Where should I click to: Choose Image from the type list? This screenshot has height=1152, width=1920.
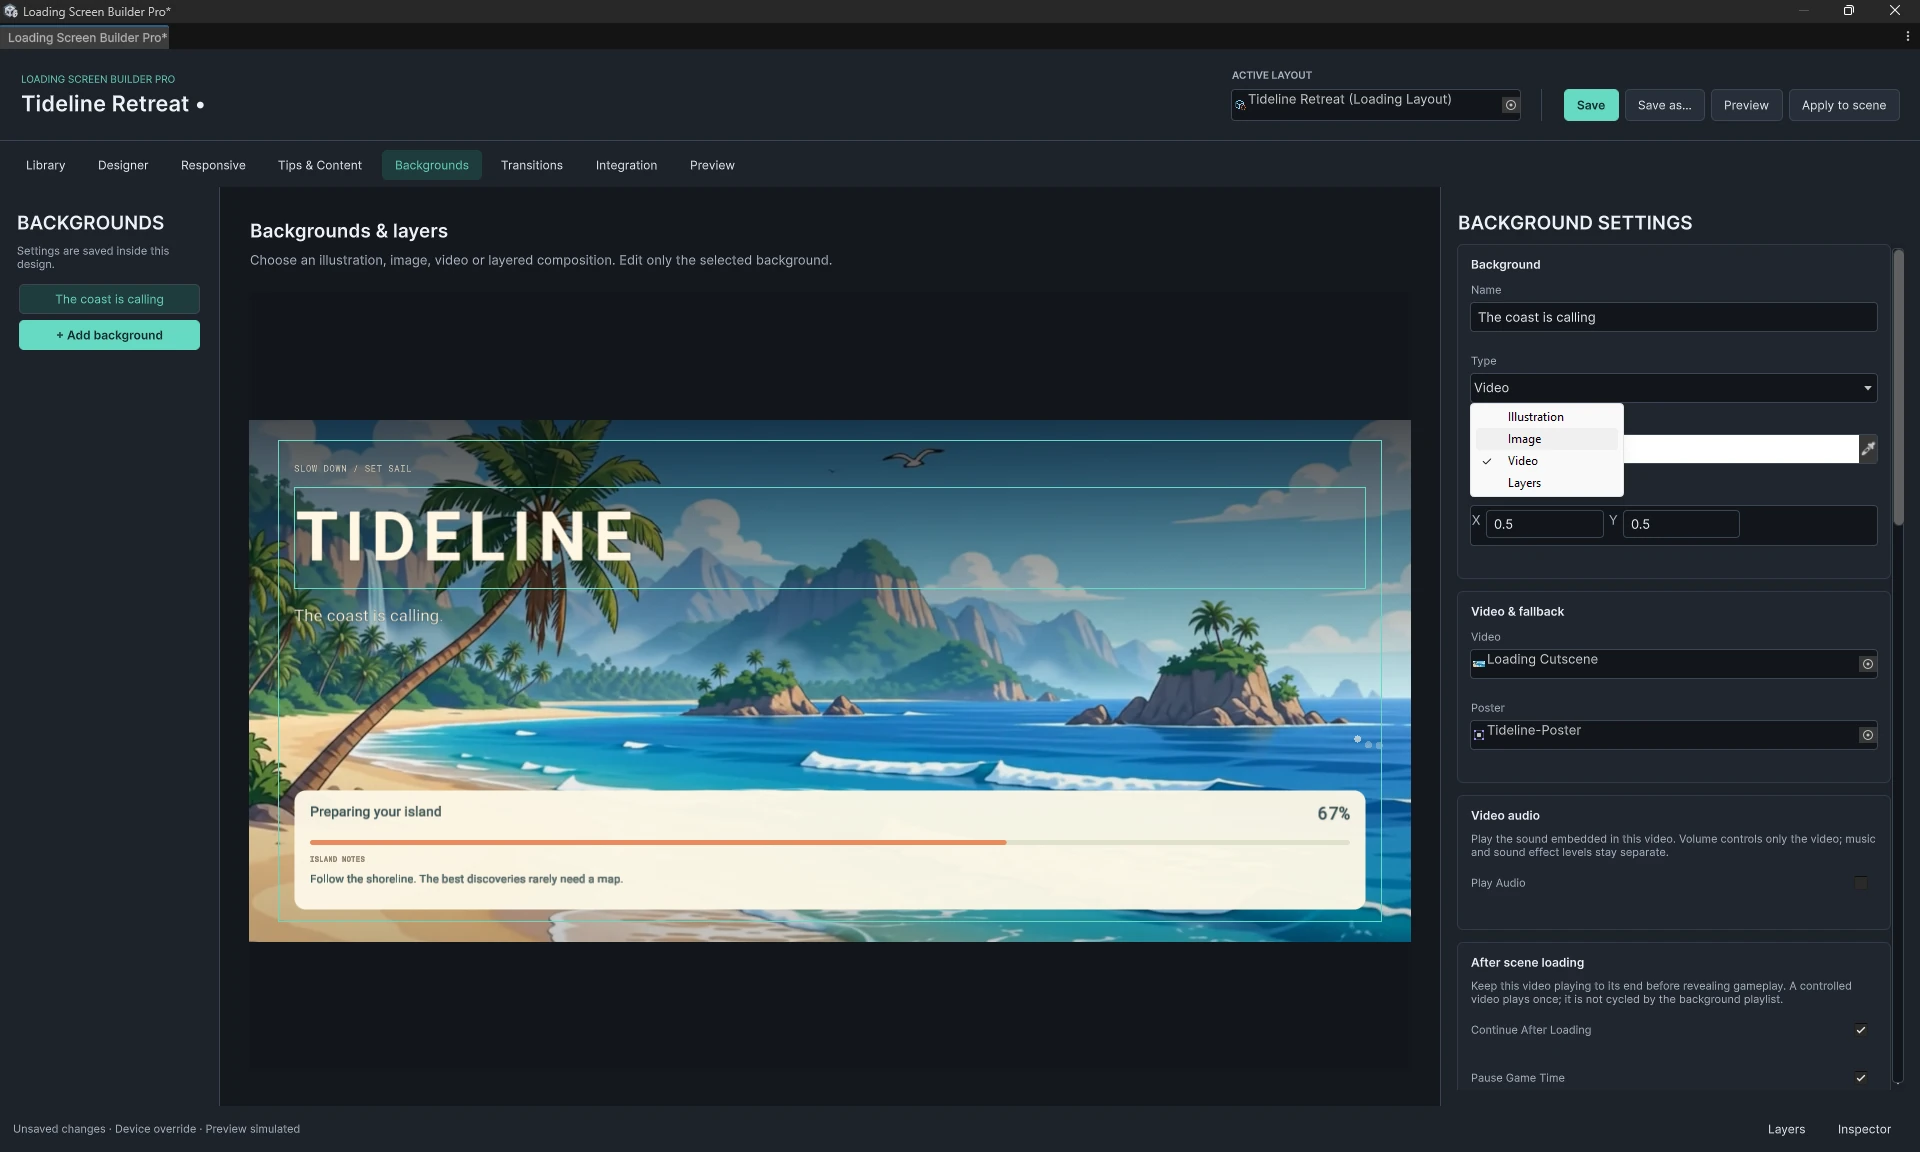(1546, 439)
